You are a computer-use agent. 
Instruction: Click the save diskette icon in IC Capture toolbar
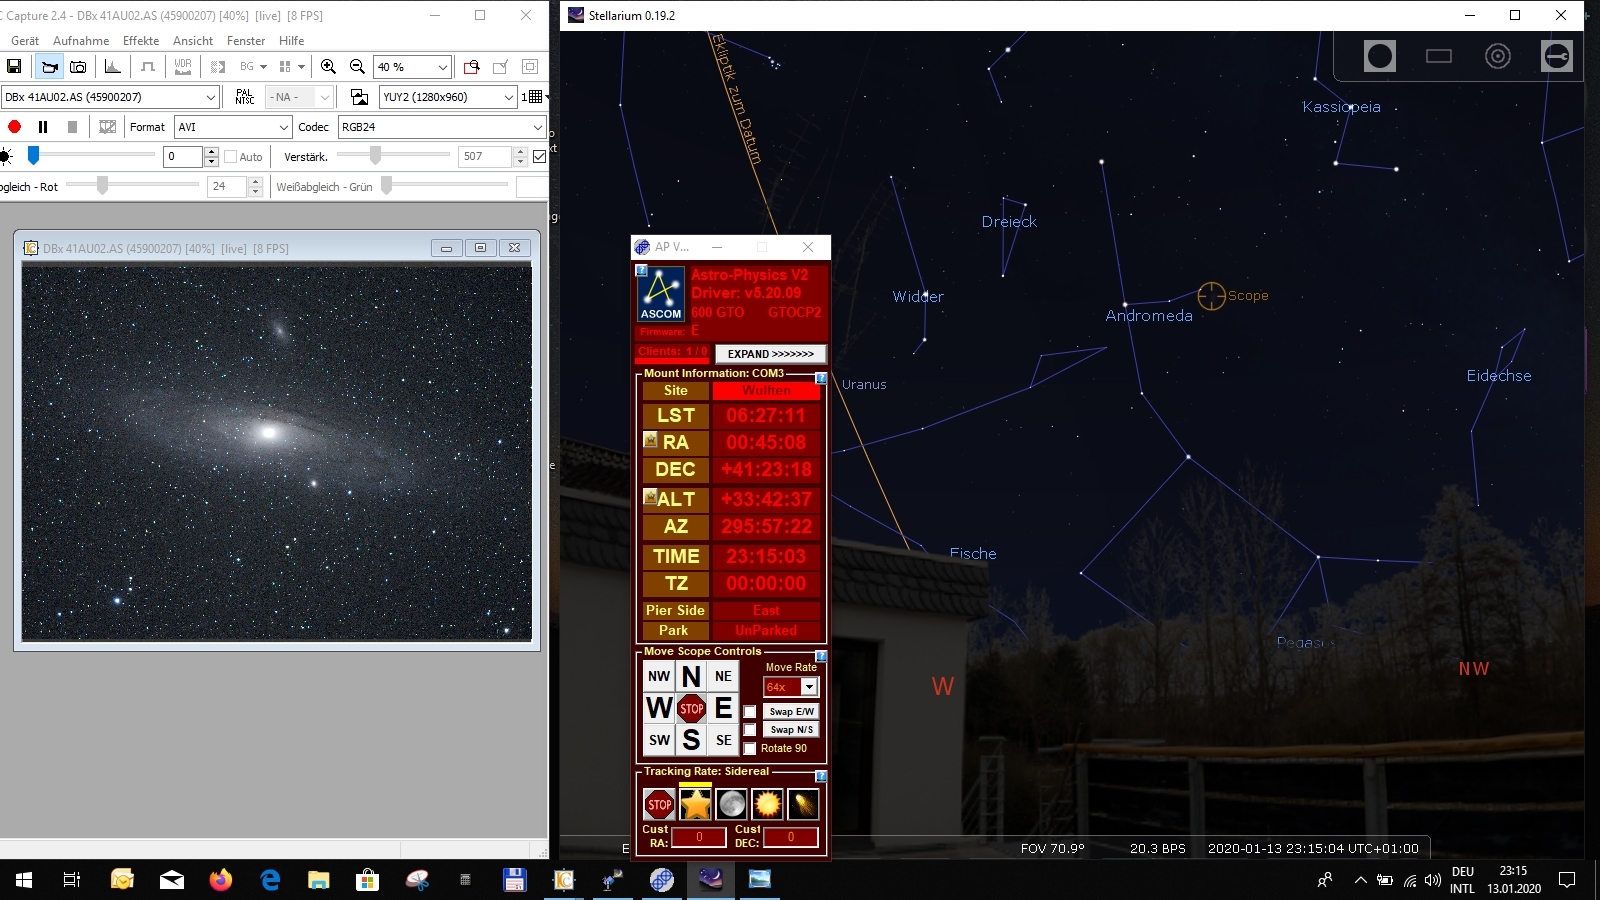[x=14, y=67]
